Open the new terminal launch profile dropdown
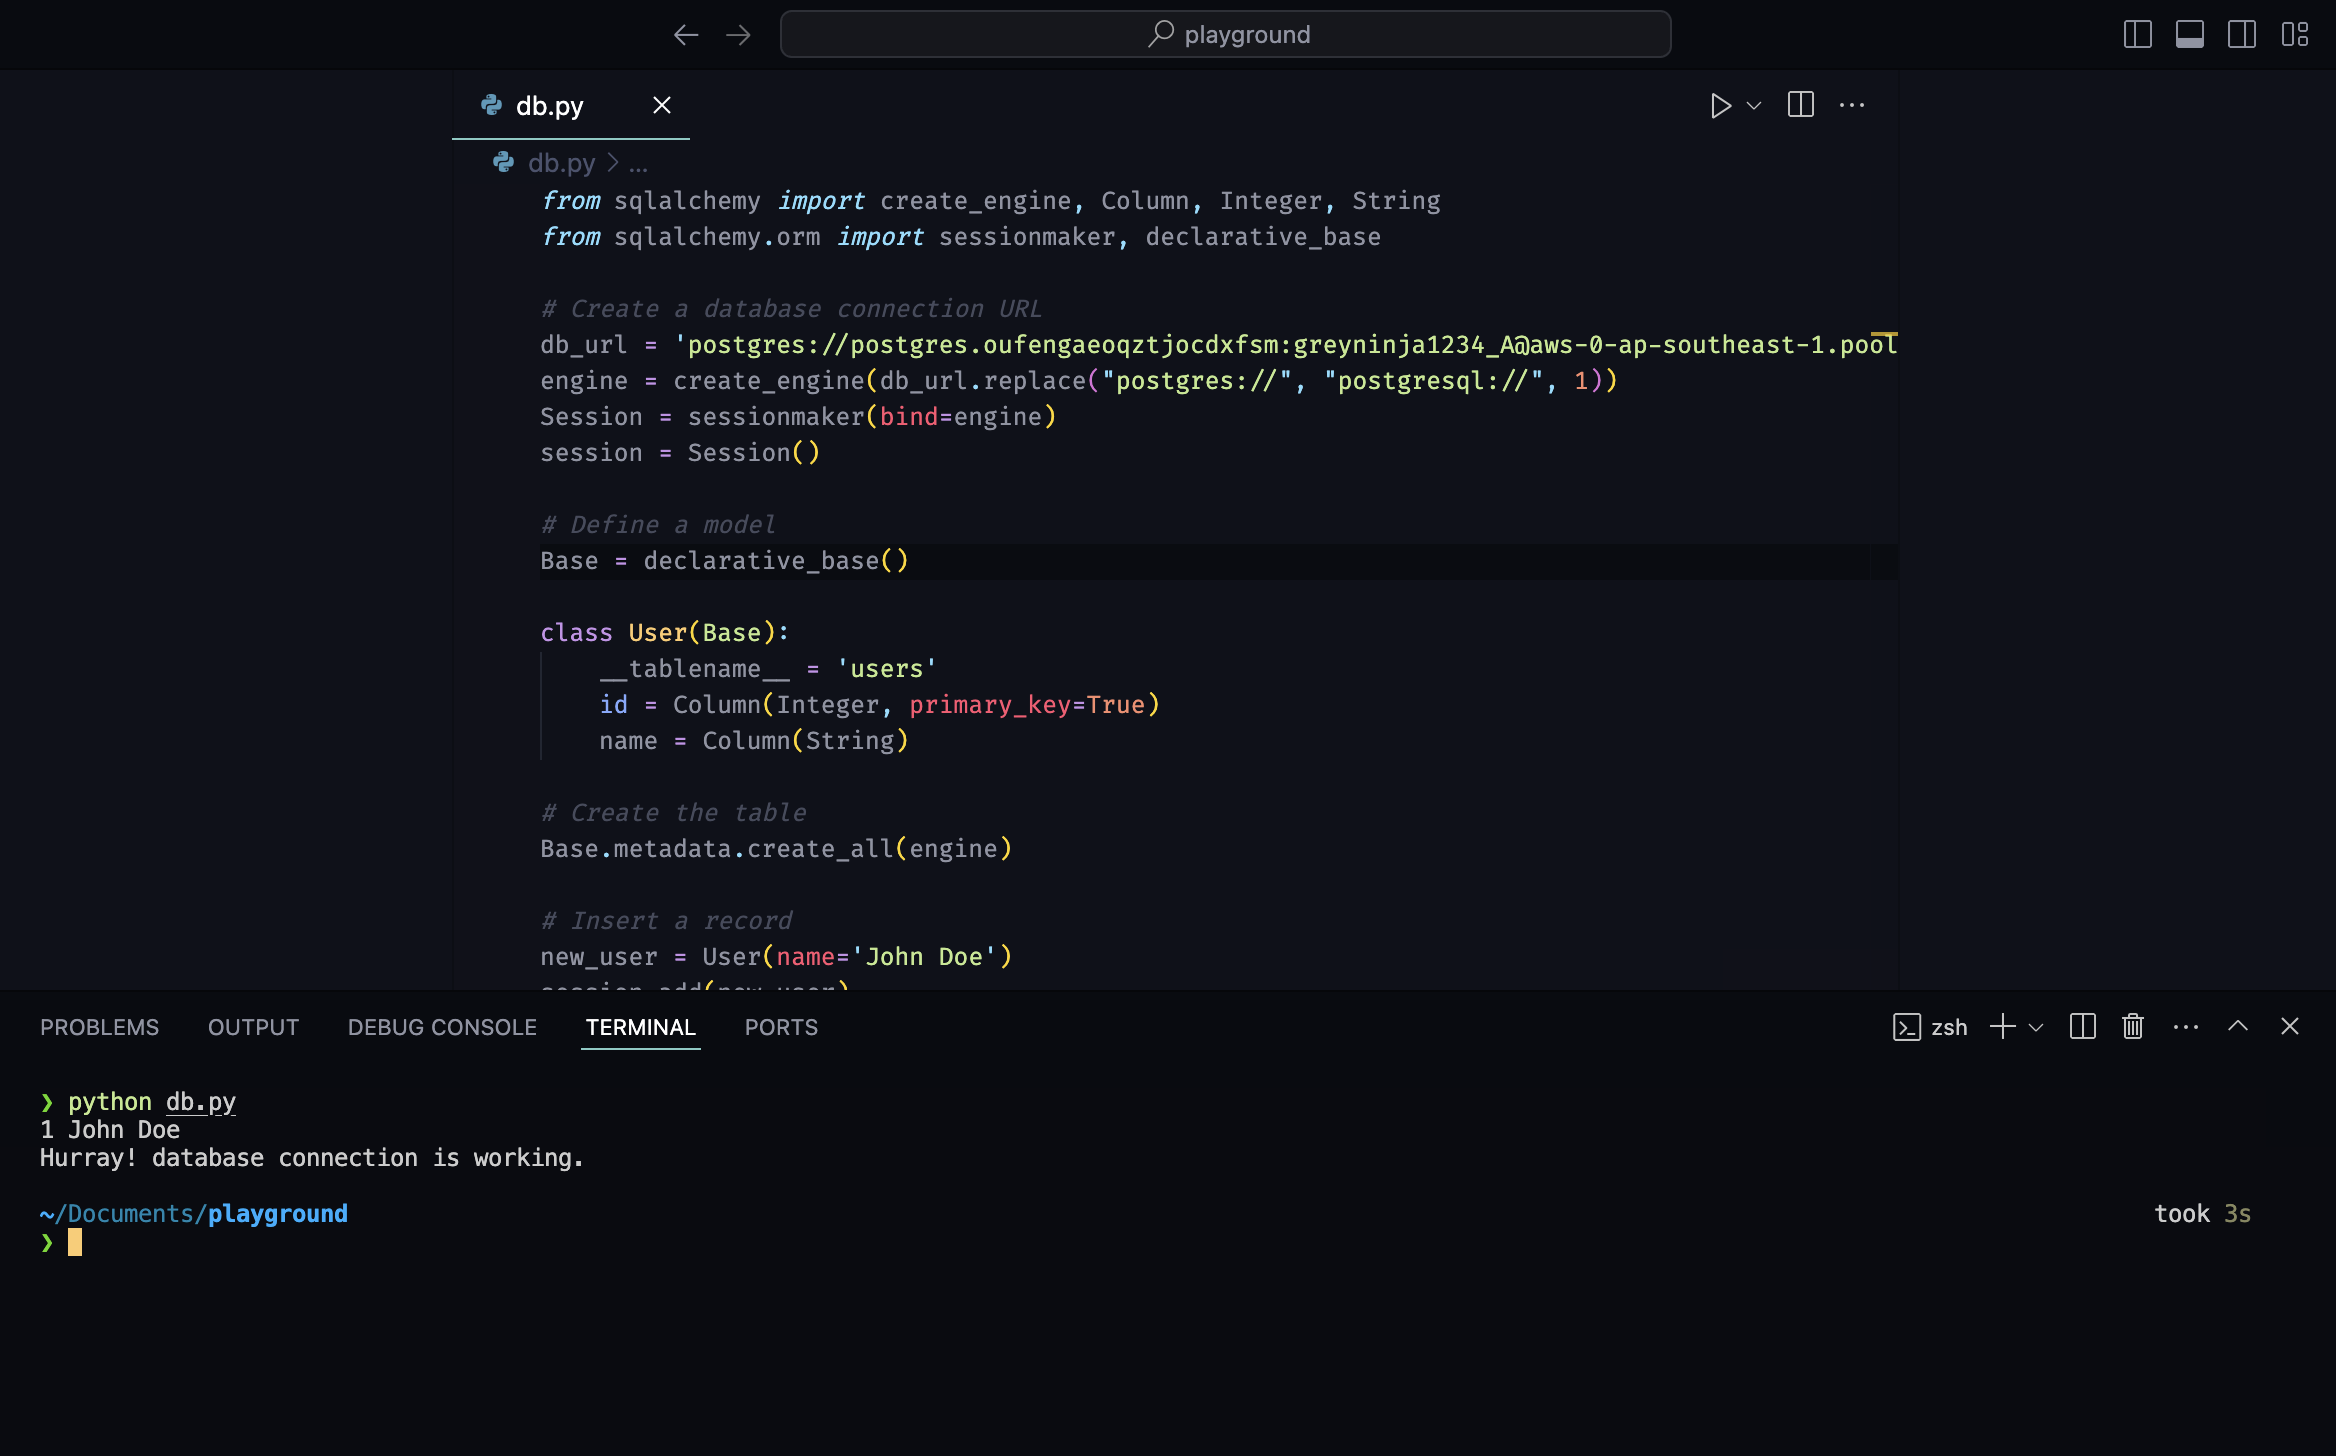 click(2036, 1027)
